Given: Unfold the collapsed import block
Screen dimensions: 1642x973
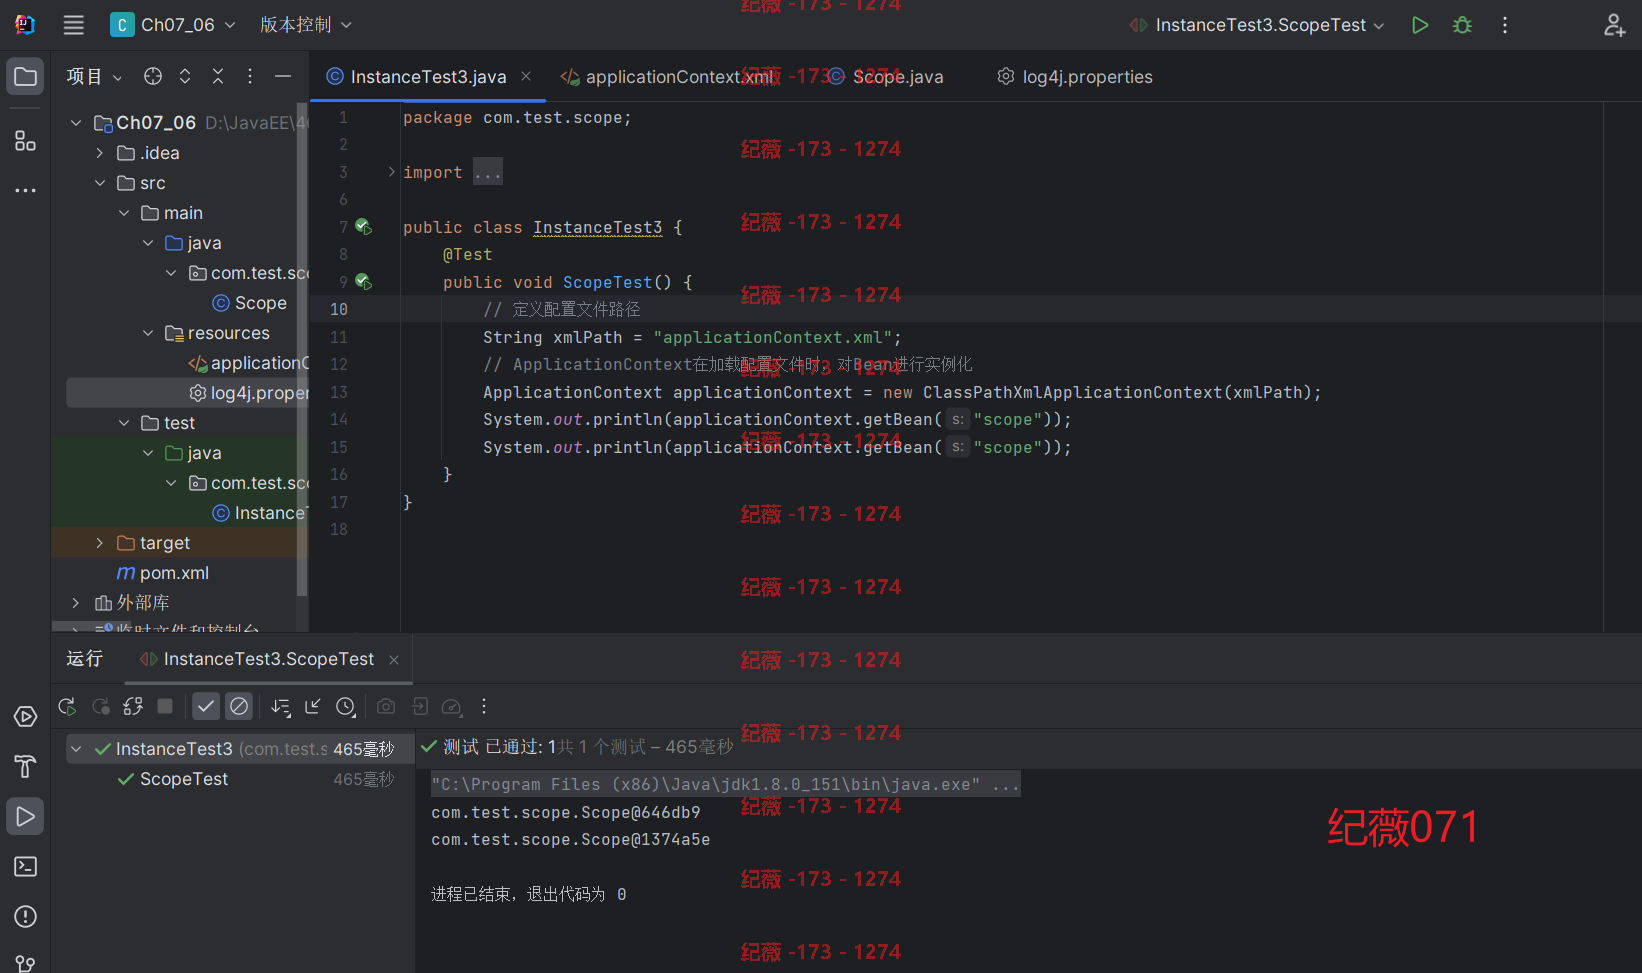Looking at the screenshot, I should tap(392, 172).
